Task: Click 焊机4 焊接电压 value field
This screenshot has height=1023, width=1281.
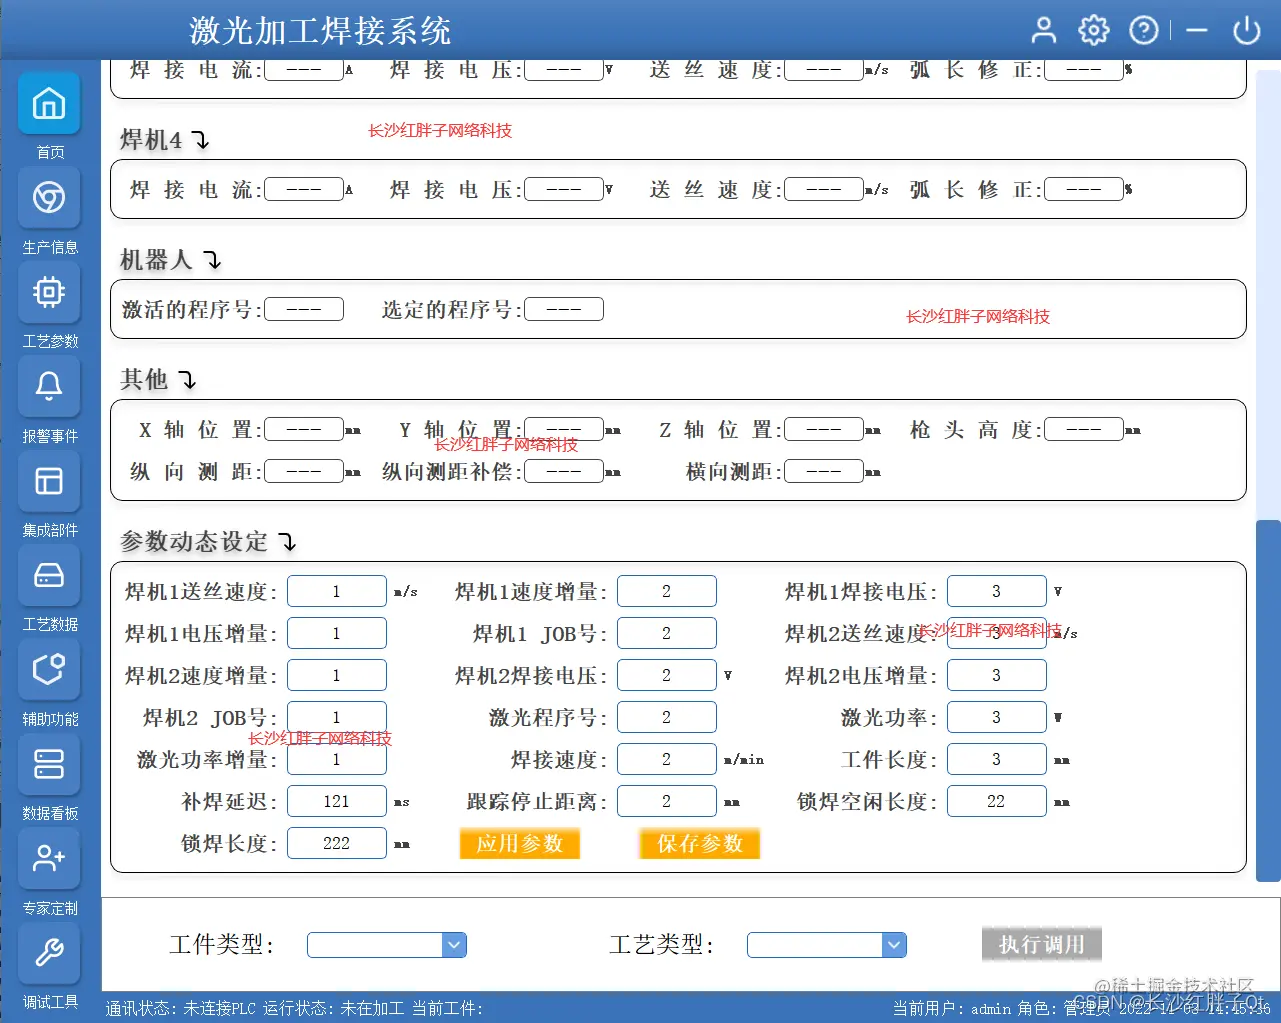Action: 564,189
